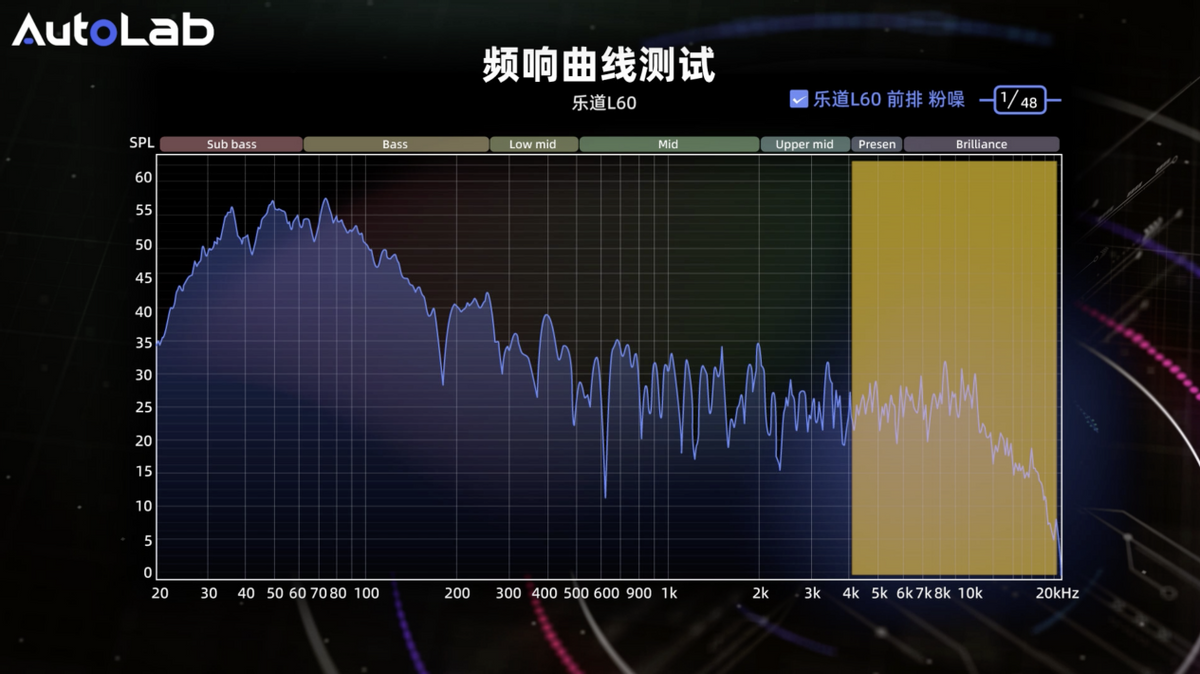The width and height of the screenshot is (1200, 674).
Task: Select the Brilliance band label
Action: [x=981, y=144]
